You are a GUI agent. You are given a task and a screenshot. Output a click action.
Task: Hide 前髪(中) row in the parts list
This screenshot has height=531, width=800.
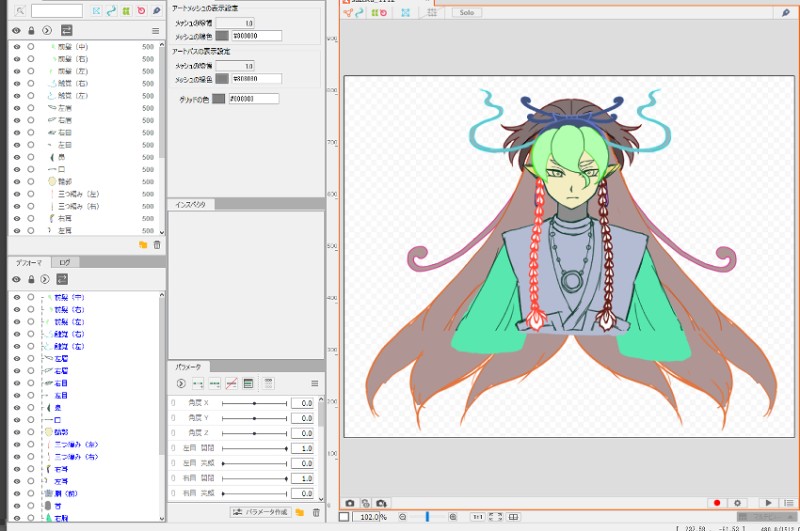coord(17,46)
